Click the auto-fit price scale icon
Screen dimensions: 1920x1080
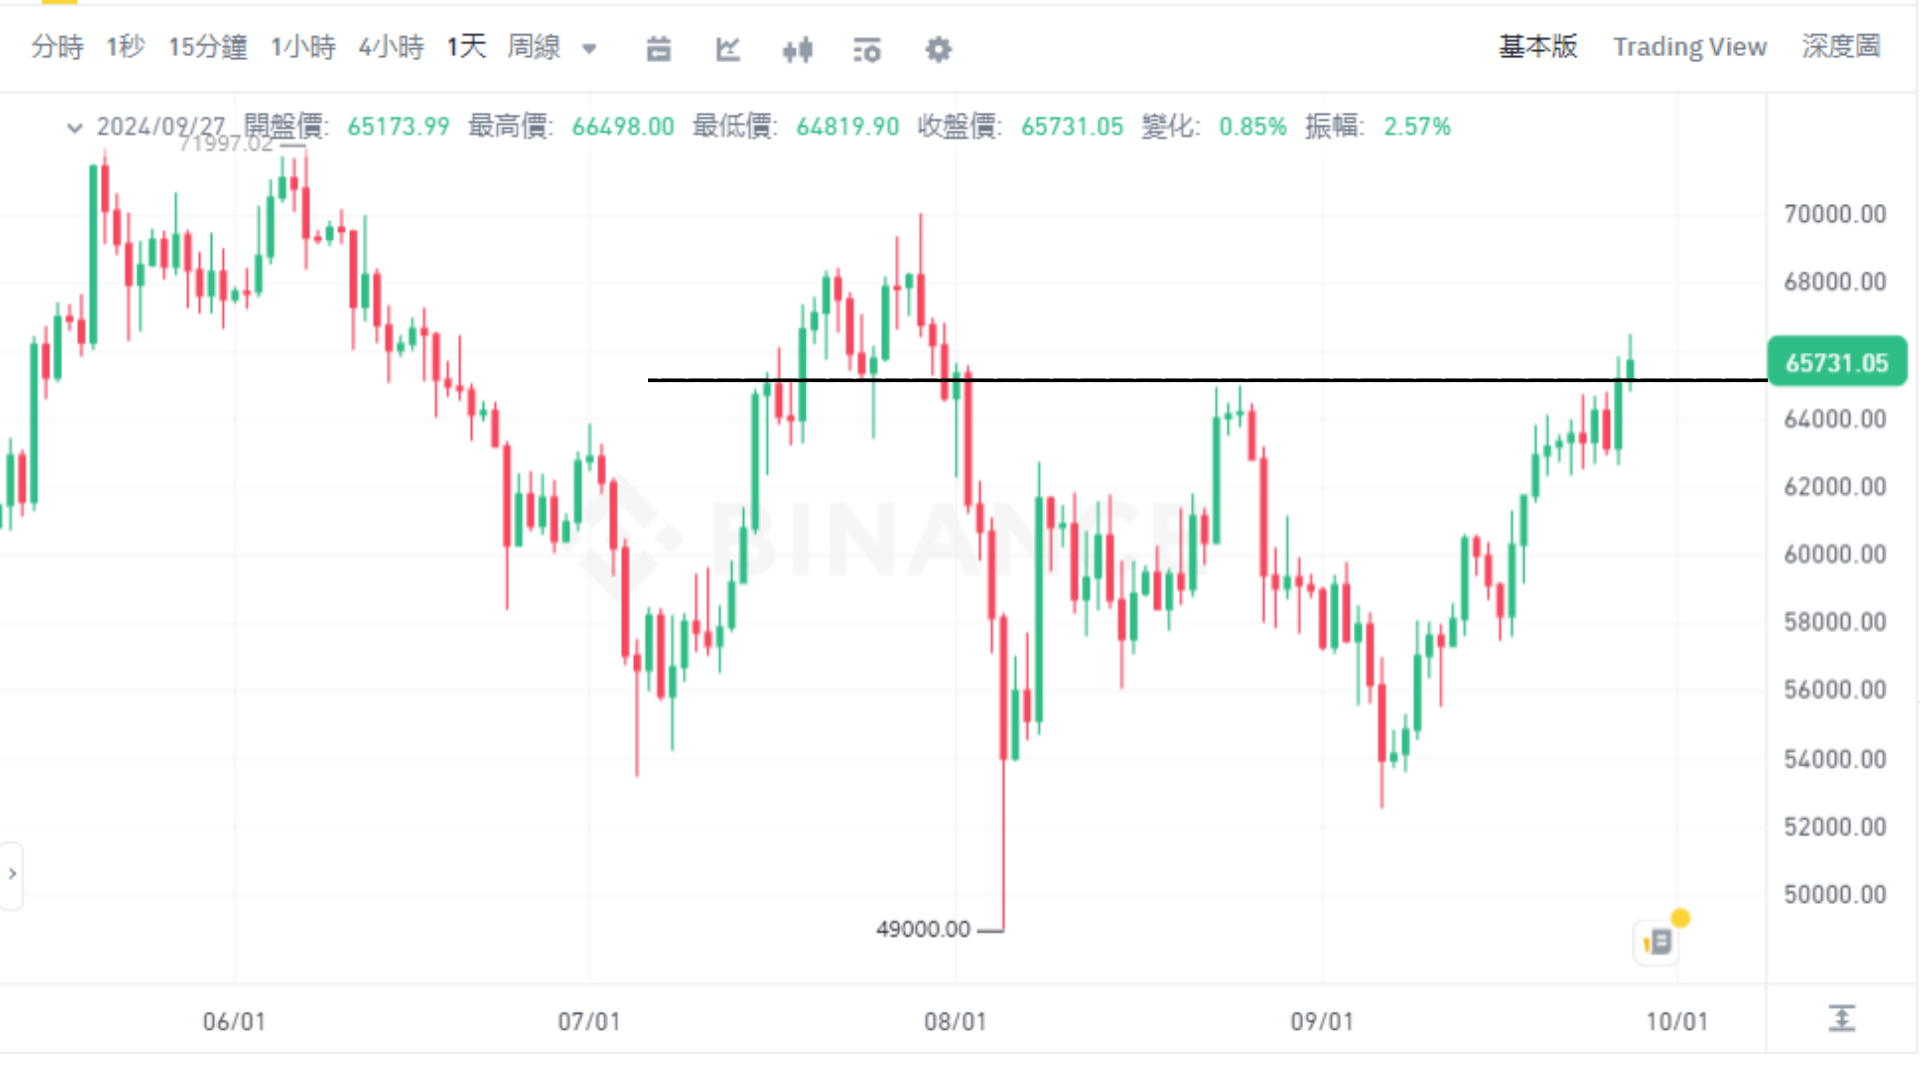tap(1841, 1019)
